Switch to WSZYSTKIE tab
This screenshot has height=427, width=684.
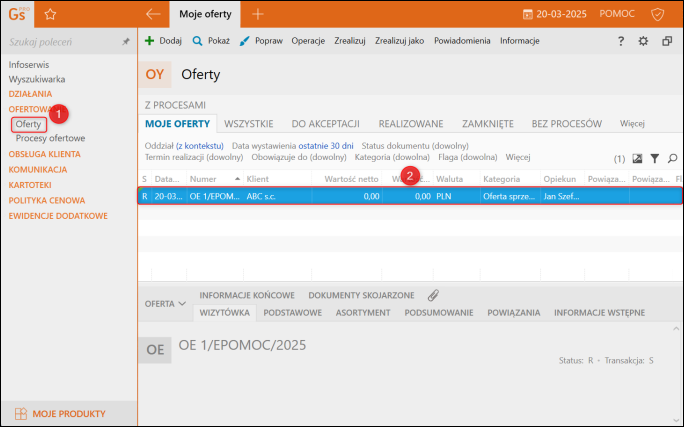pos(249,124)
